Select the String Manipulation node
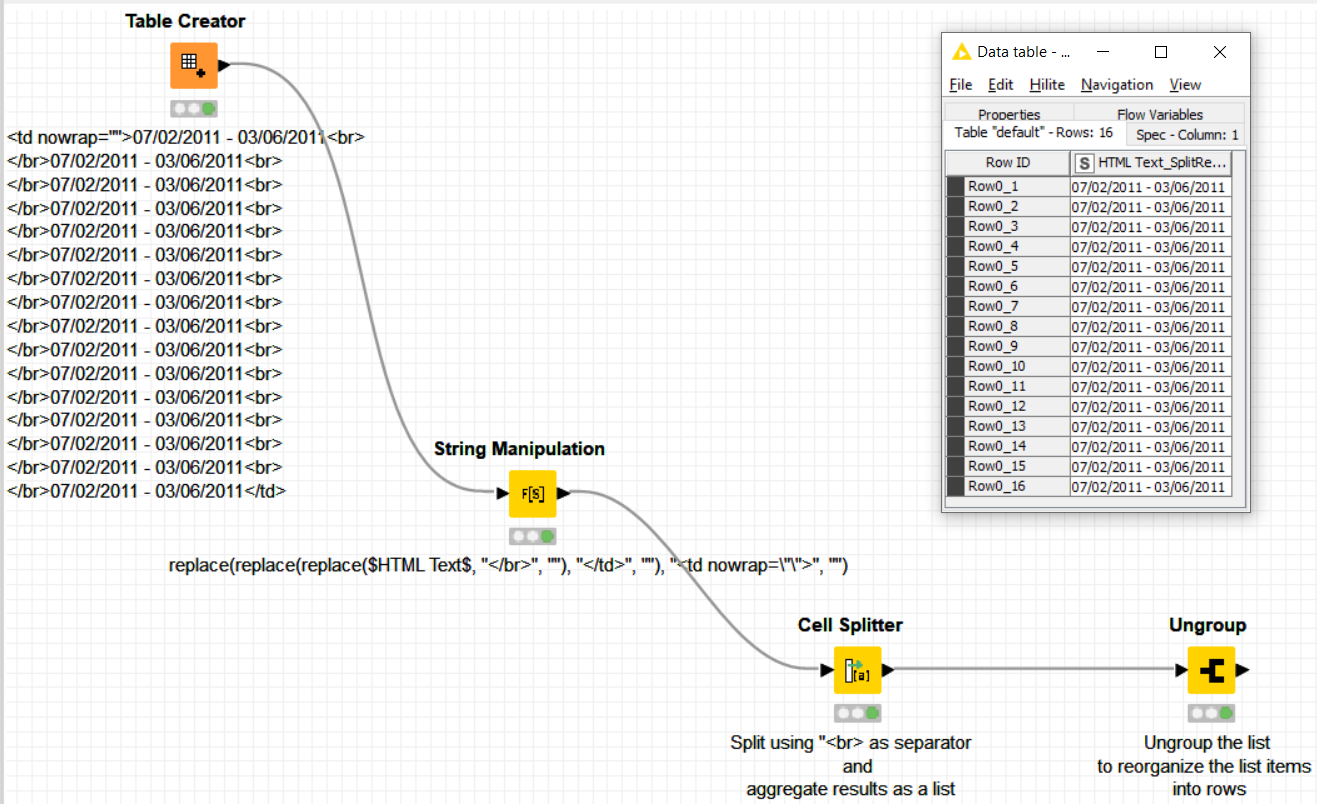The image size is (1317, 804). pyautogui.click(x=532, y=492)
